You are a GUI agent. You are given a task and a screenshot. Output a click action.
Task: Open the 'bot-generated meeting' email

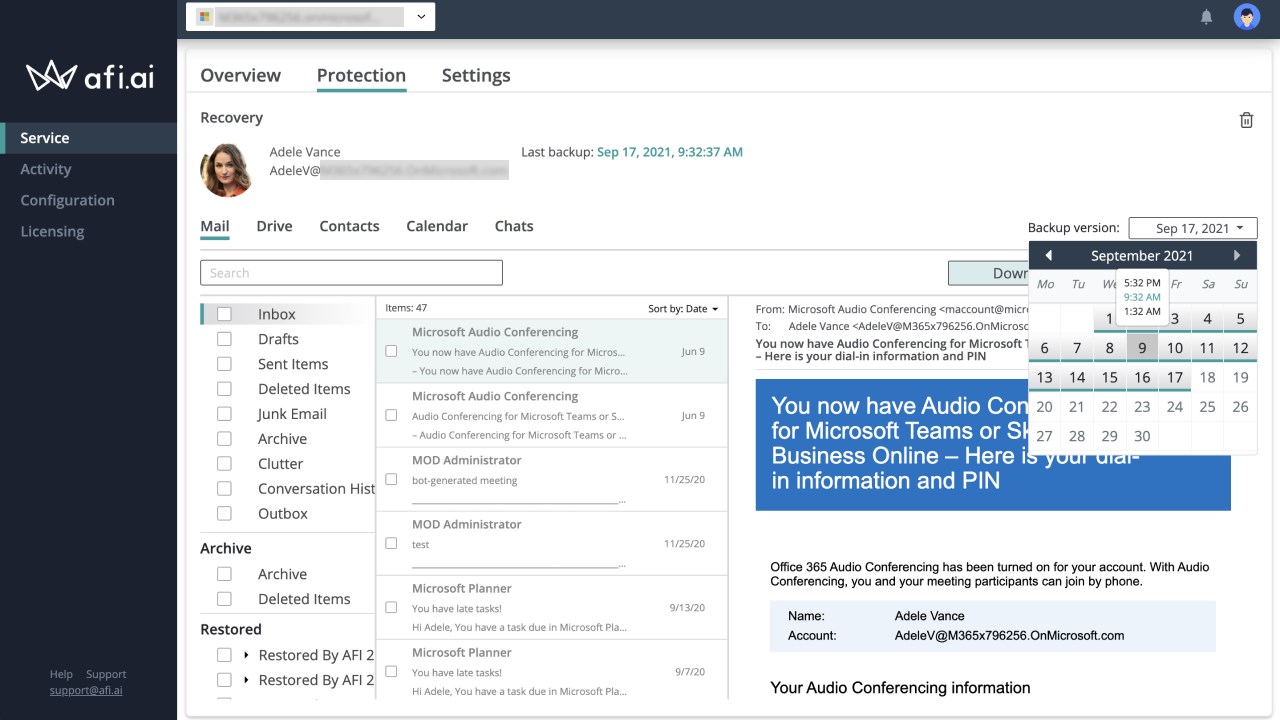[x=552, y=479]
